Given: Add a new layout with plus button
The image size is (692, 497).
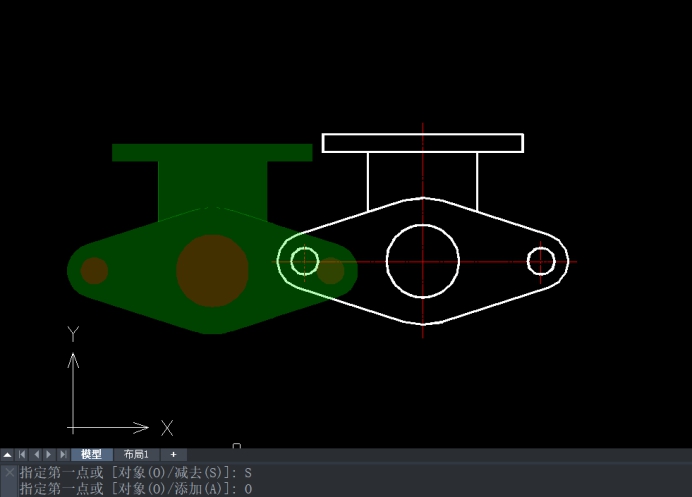Looking at the screenshot, I should (172, 455).
